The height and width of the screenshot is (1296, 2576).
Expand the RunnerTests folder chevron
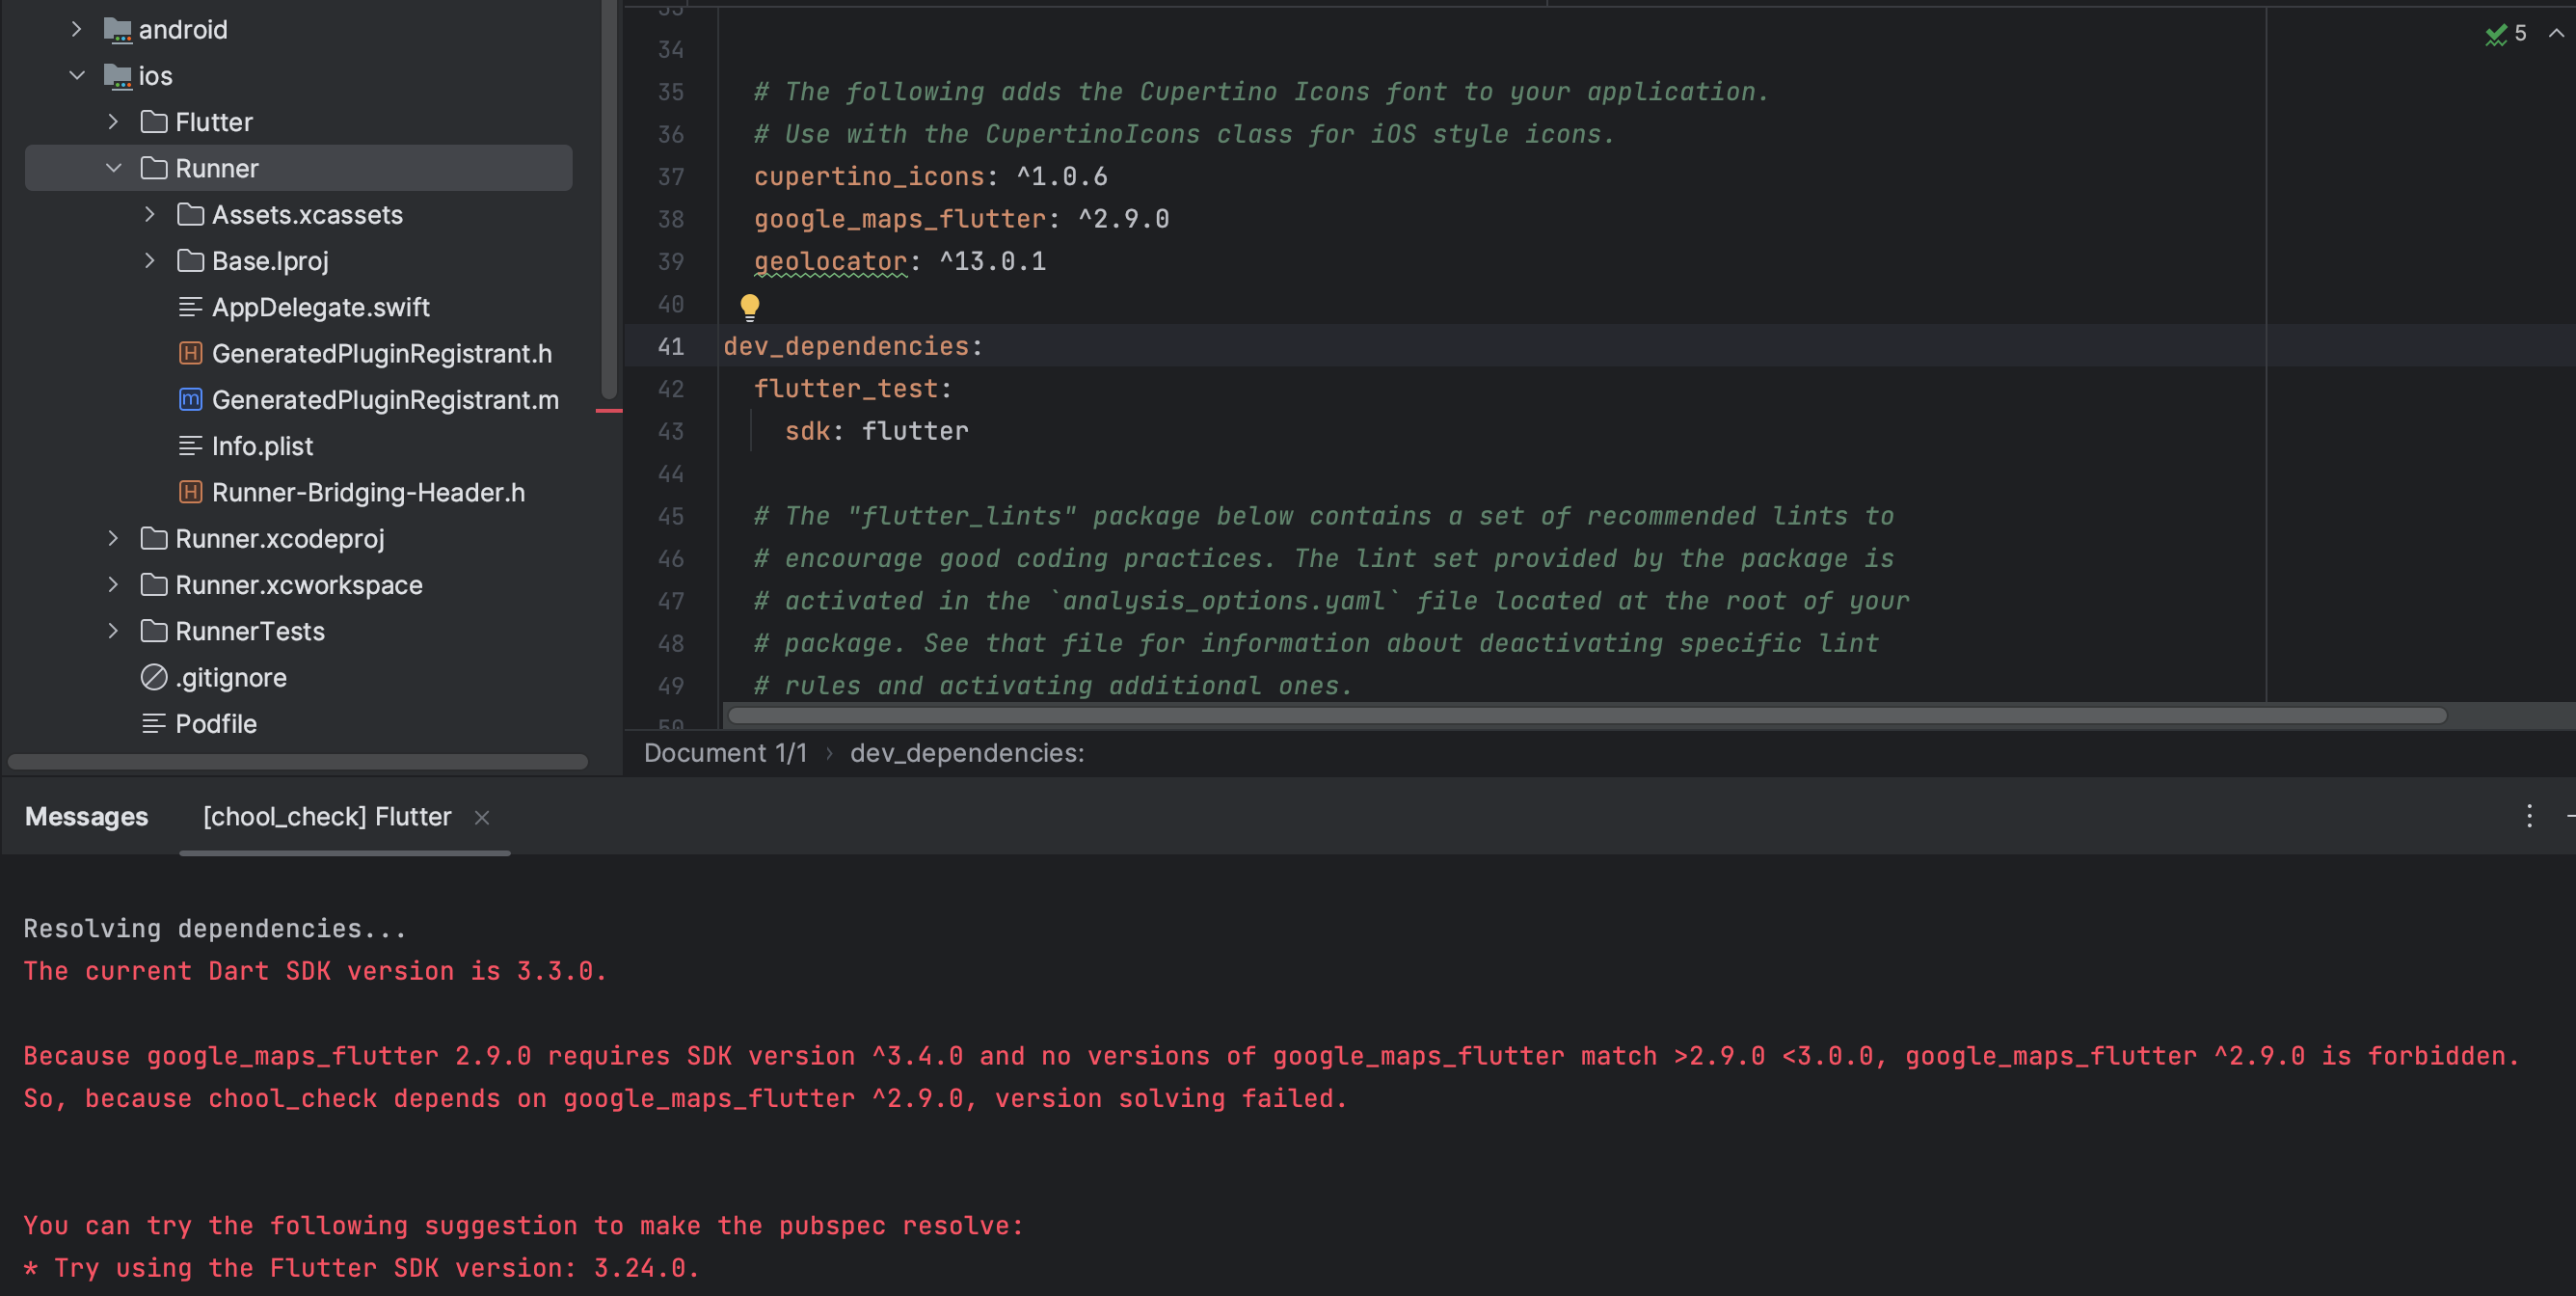point(113,631)
